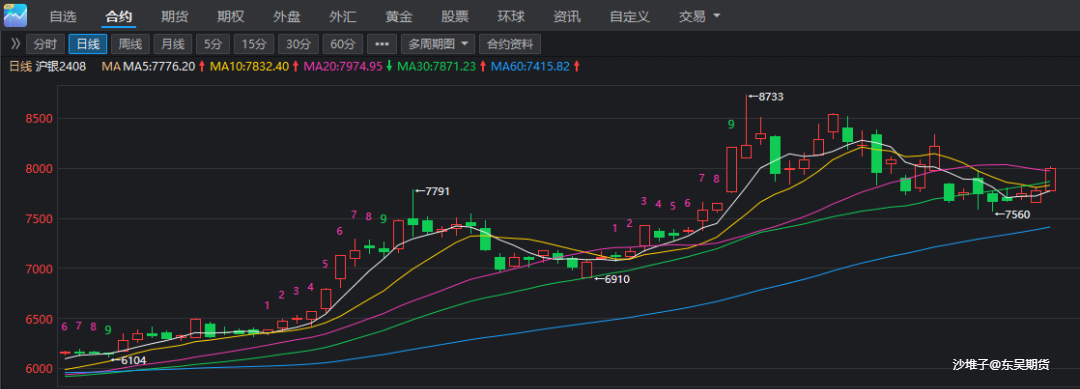The image size is (1080, 389).
Task: Toggle the 分时 chart view
Action: click(x=45, y=44)
